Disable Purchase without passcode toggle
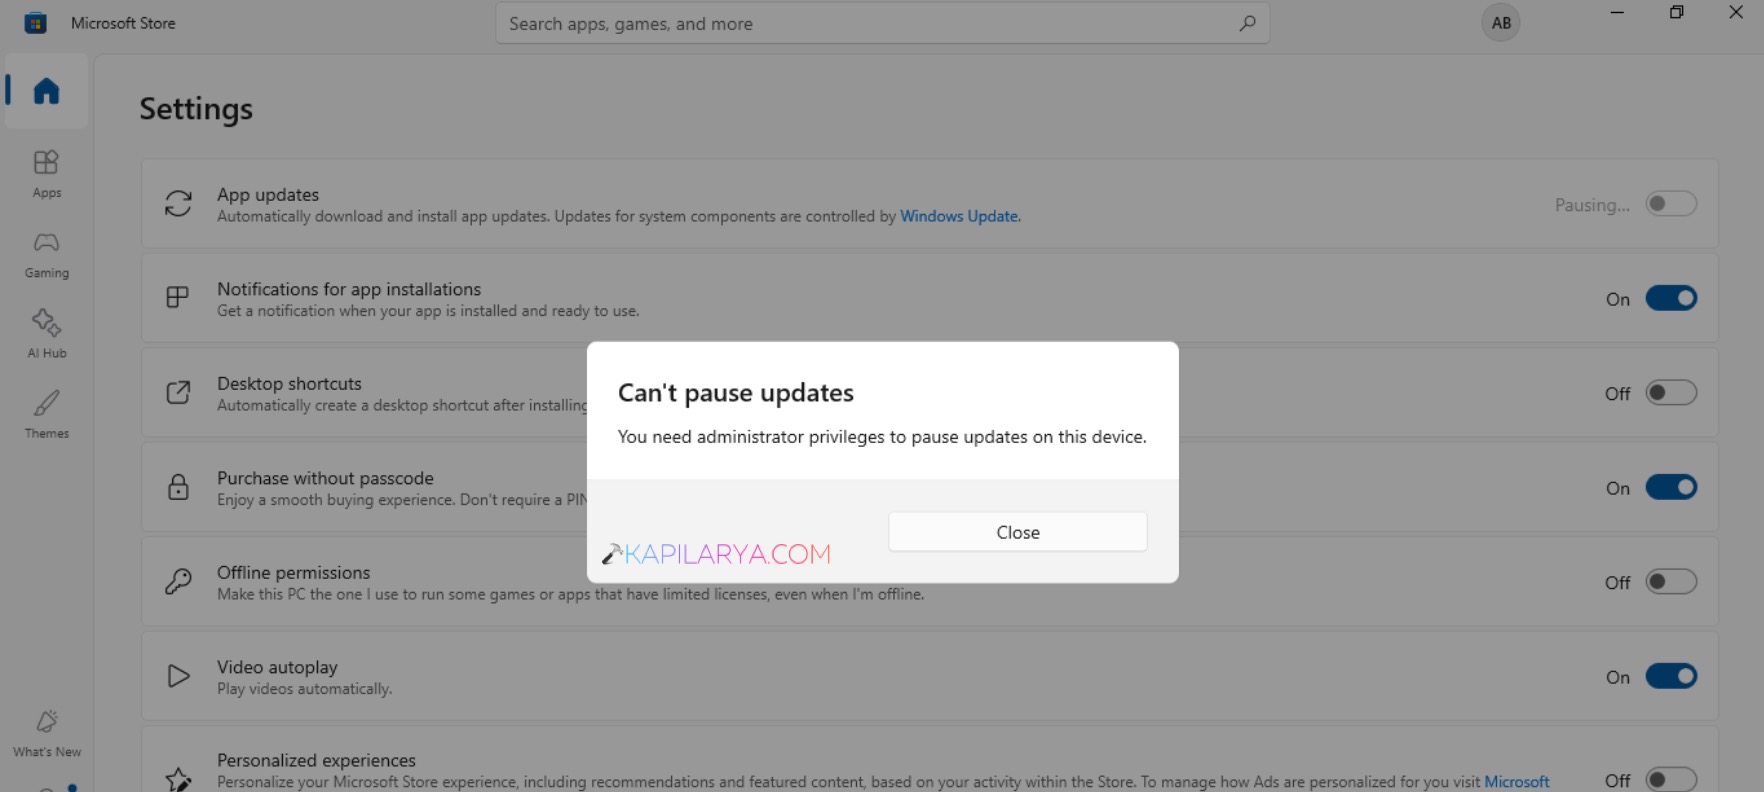This screenshot has width=1764, height=792. click(1671, 487)
